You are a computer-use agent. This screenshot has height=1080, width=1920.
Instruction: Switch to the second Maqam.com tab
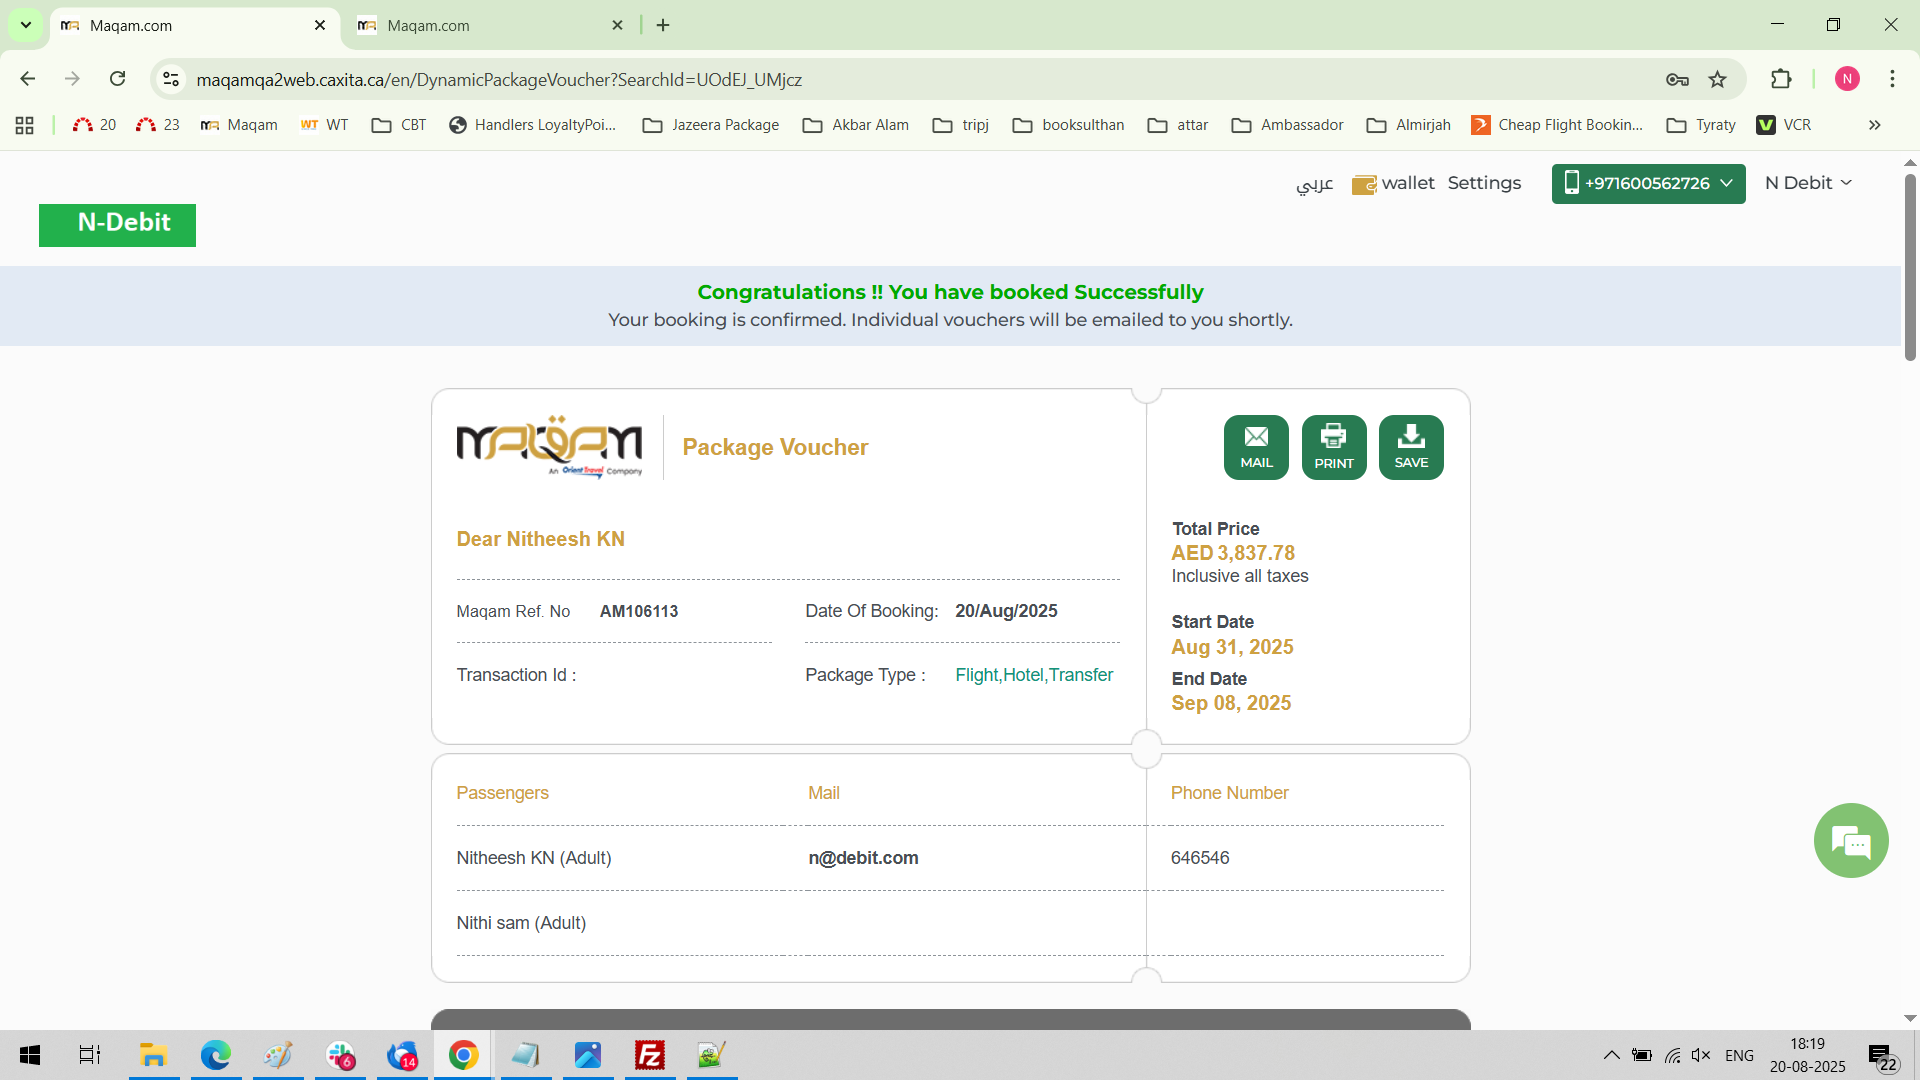tap(480, 26)
